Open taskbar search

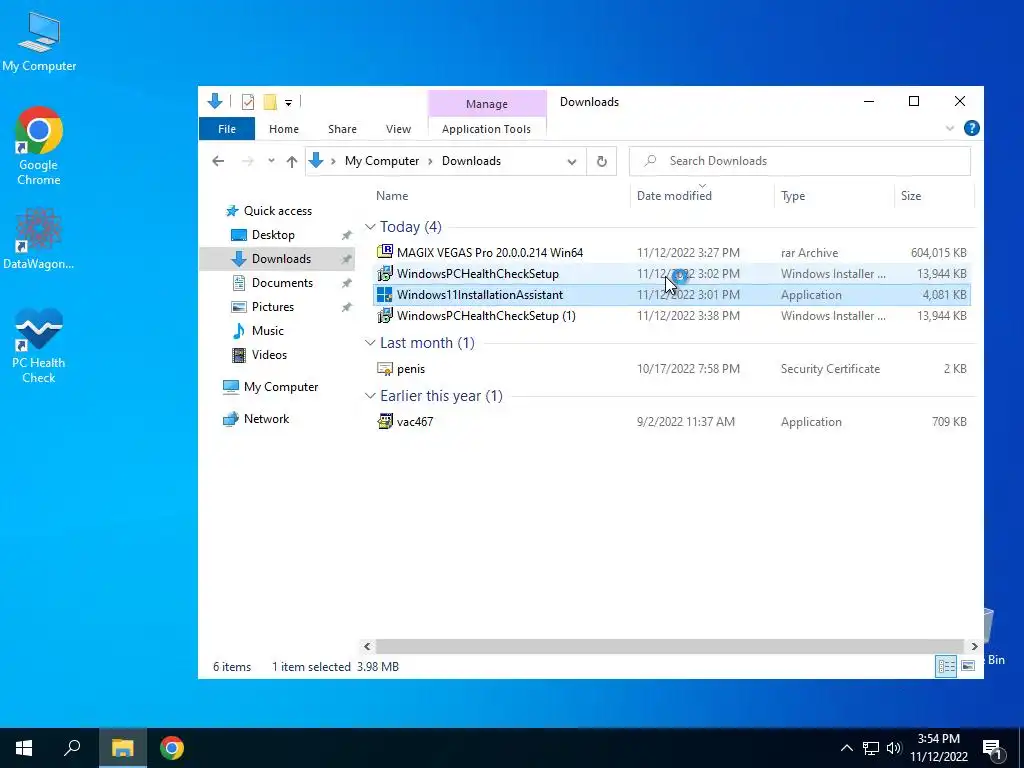pyautogui.click(x=72, y=748)
